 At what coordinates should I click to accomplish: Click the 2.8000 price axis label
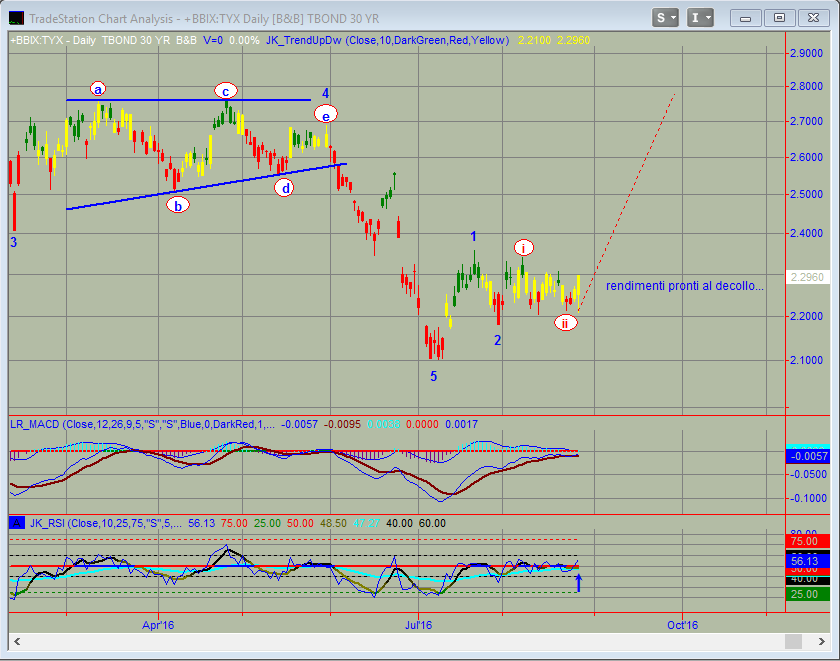pos(806,86)
